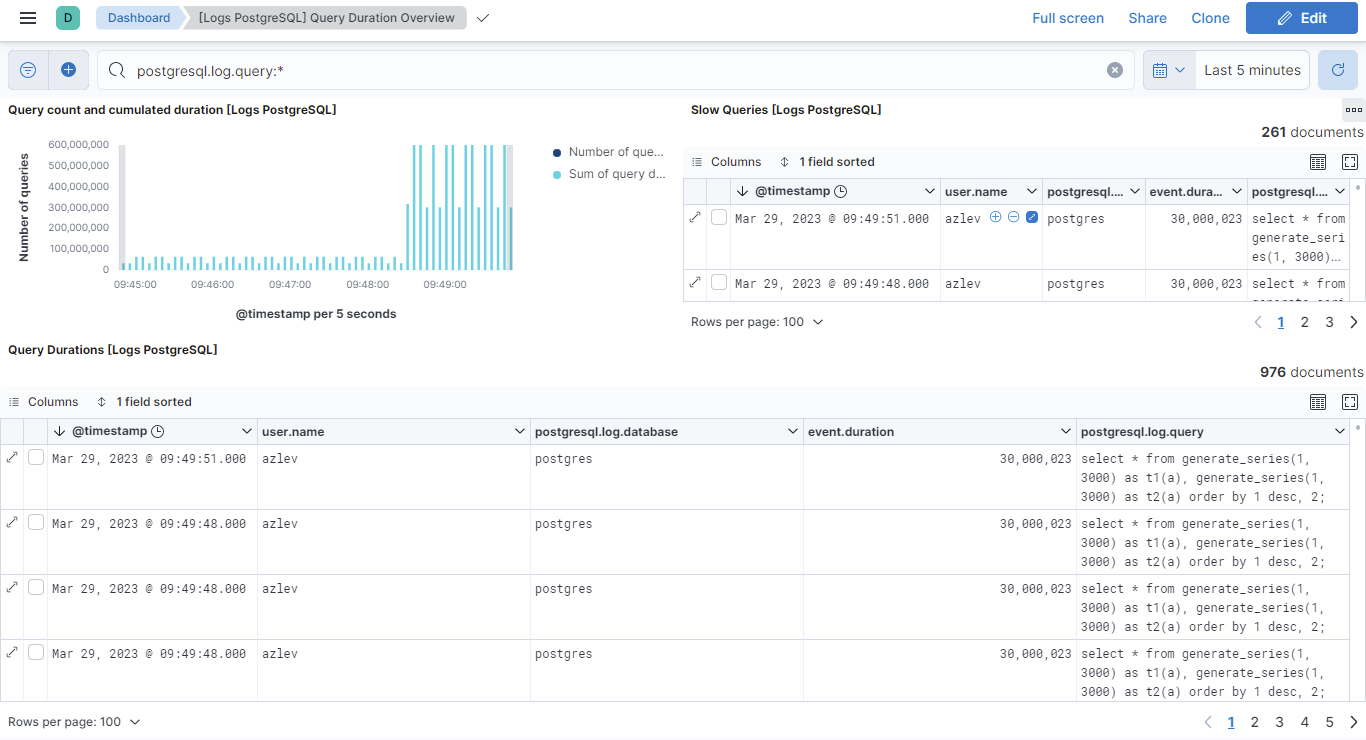The height and width of the screenshot is (740, 1366).
Task: Enter full screen mode on Query Durations grid
Action: click(x=1350, y=401)
